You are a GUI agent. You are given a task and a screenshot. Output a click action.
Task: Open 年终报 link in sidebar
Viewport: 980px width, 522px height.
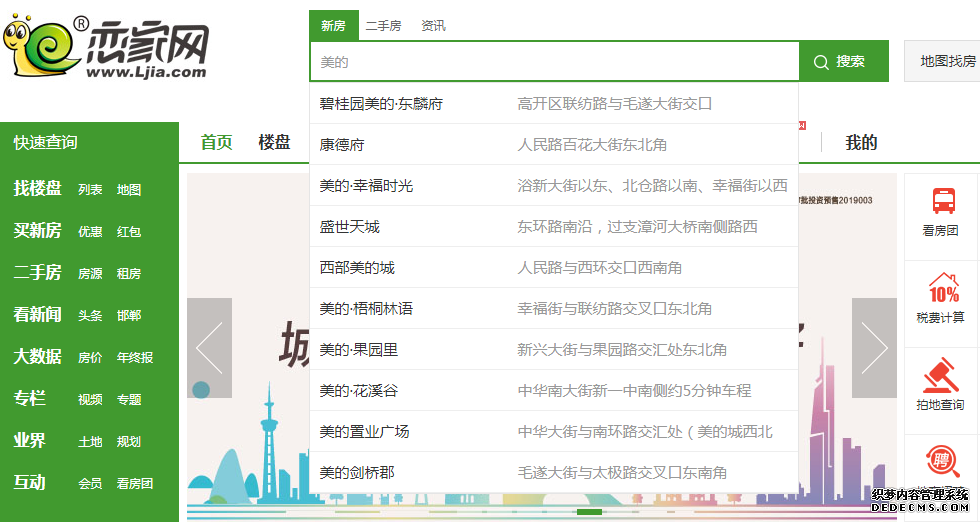tap(135, 357)
